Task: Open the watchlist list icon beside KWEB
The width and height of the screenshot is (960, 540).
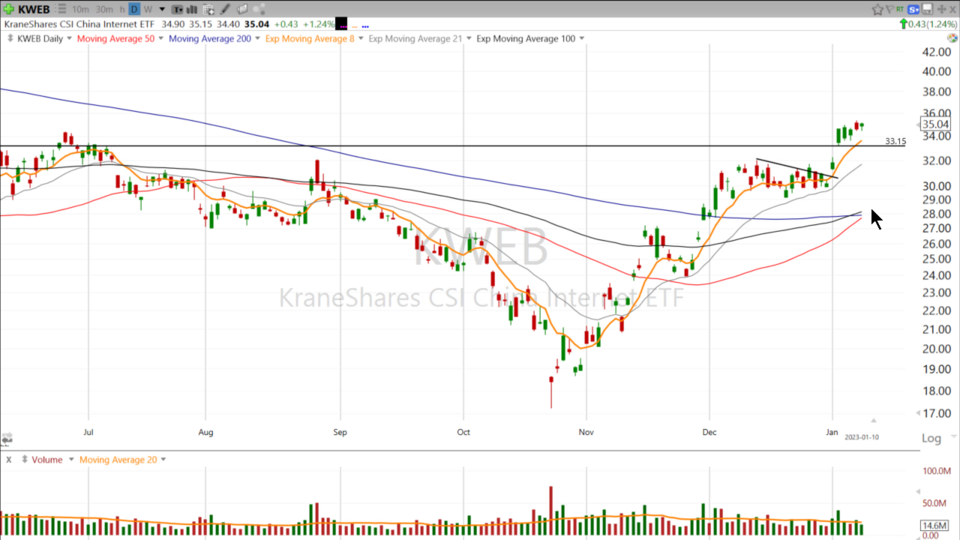Action: pos(62,9)
